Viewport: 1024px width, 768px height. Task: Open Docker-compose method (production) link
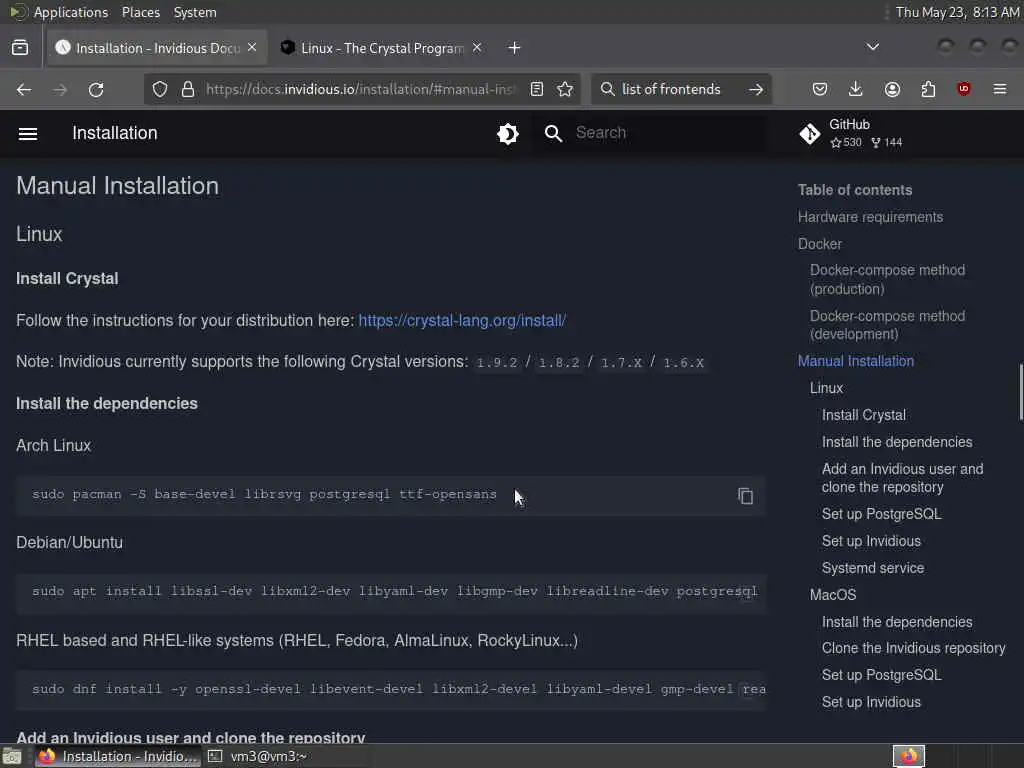pos(888,280)
